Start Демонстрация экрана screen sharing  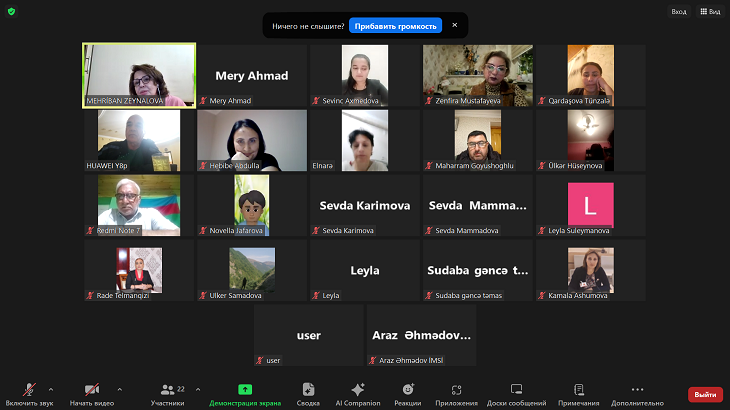click(x=245, y=391)
